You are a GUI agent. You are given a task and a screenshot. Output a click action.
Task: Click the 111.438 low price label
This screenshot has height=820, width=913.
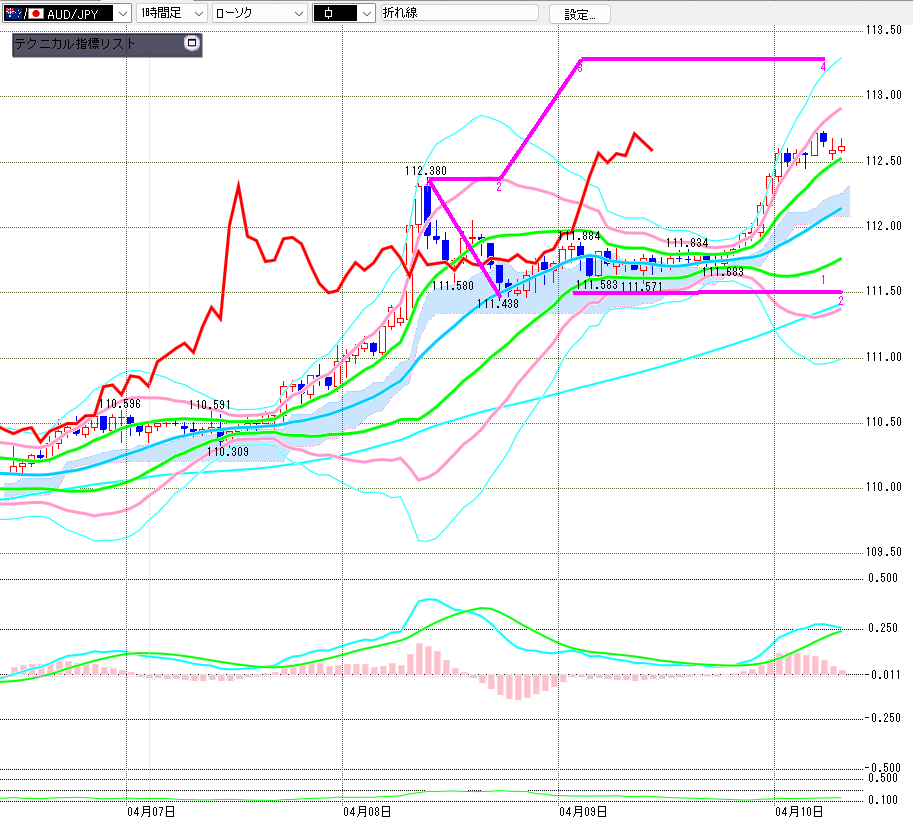tap(497, 303)
